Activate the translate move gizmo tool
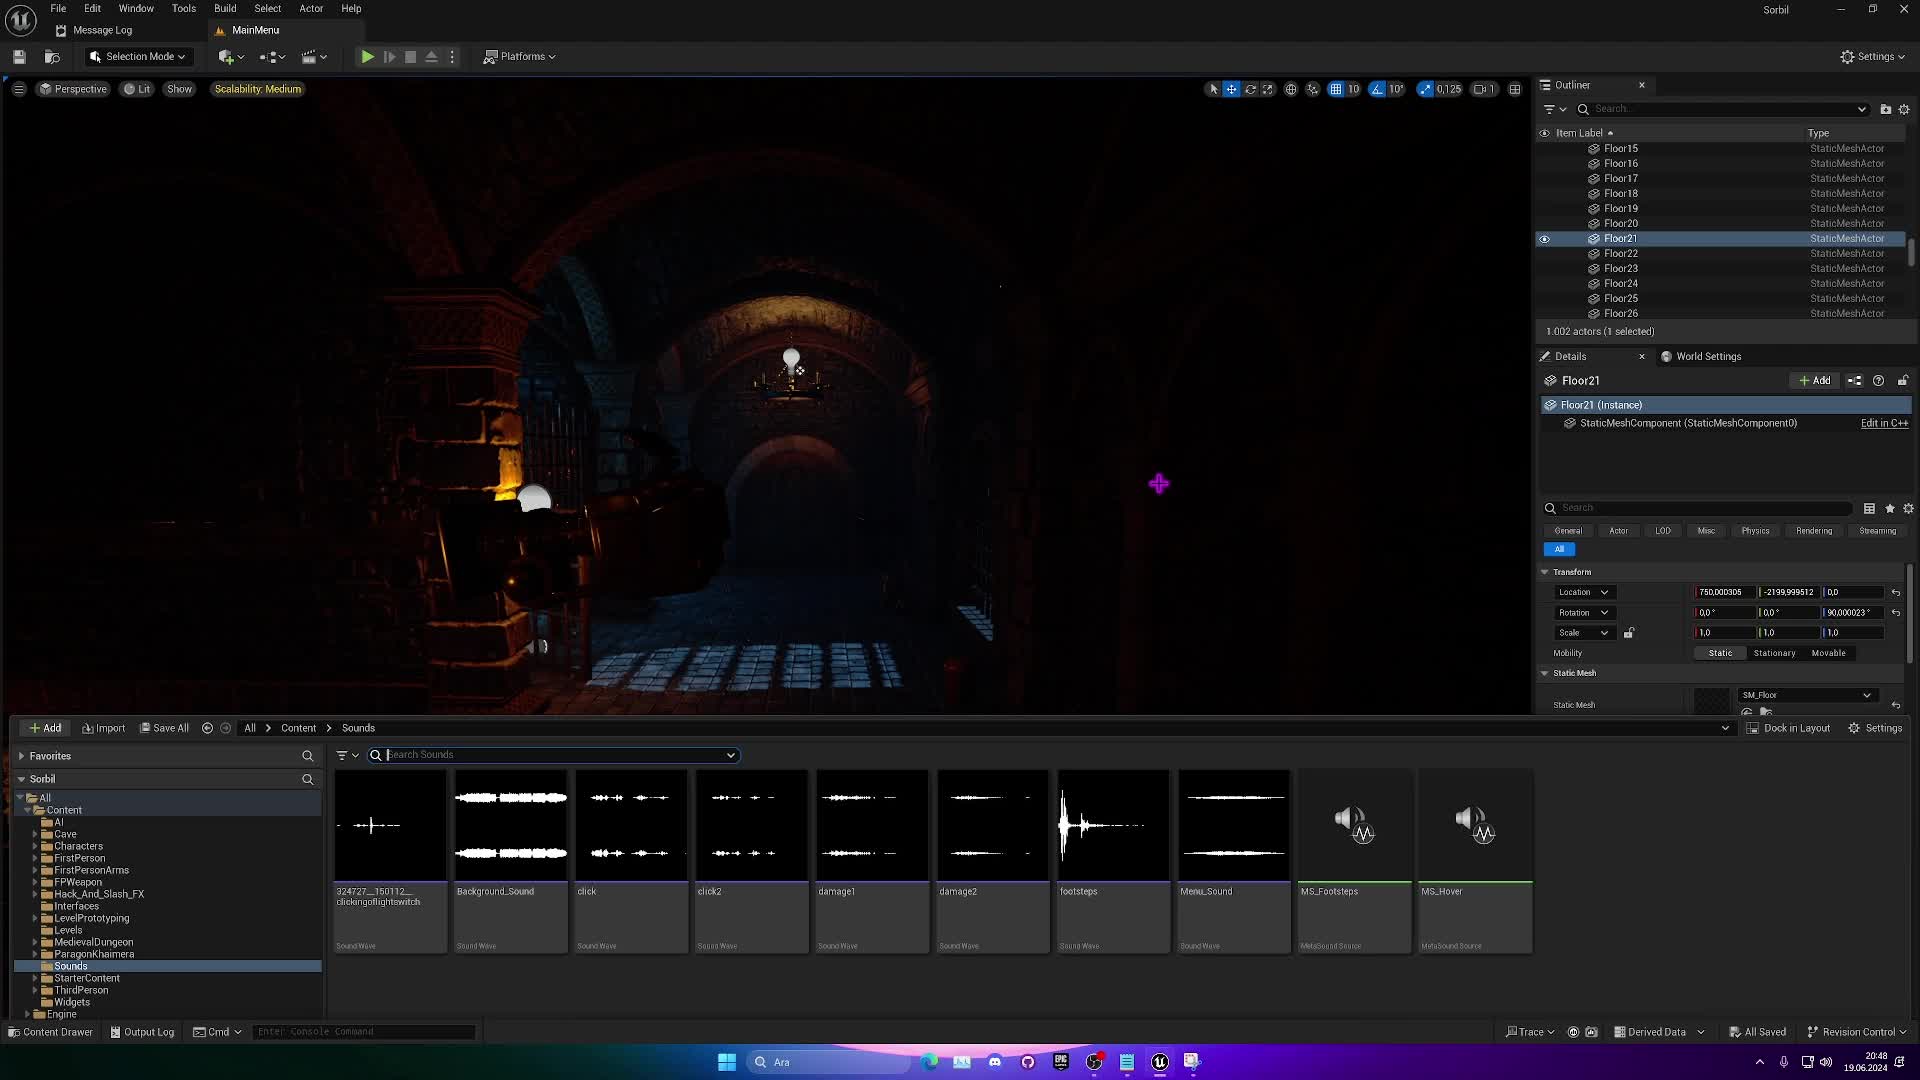This screenshot has height=1080, width=1920. click(1231, 89)
